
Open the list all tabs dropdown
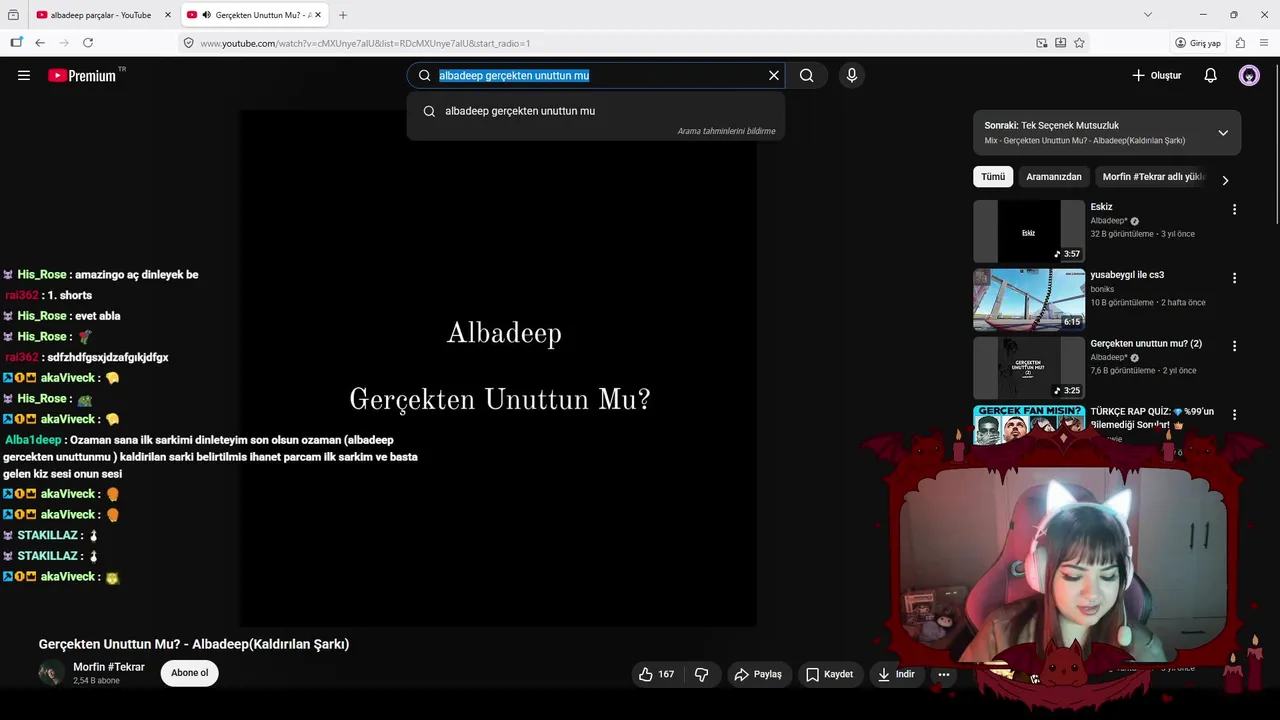click(x=1147, y=15)
